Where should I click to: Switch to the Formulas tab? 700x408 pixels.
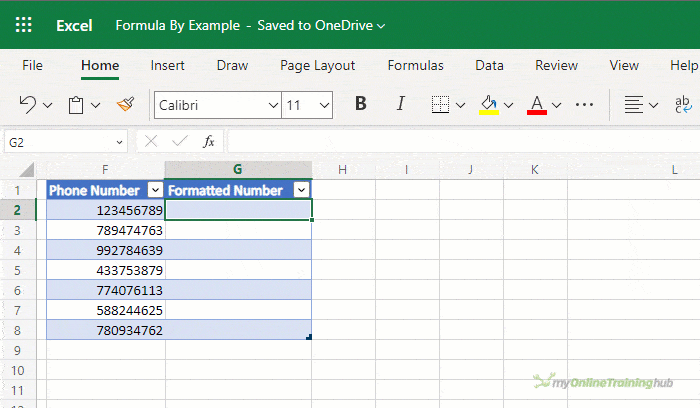pyautogui.click(x=416, y=66)
